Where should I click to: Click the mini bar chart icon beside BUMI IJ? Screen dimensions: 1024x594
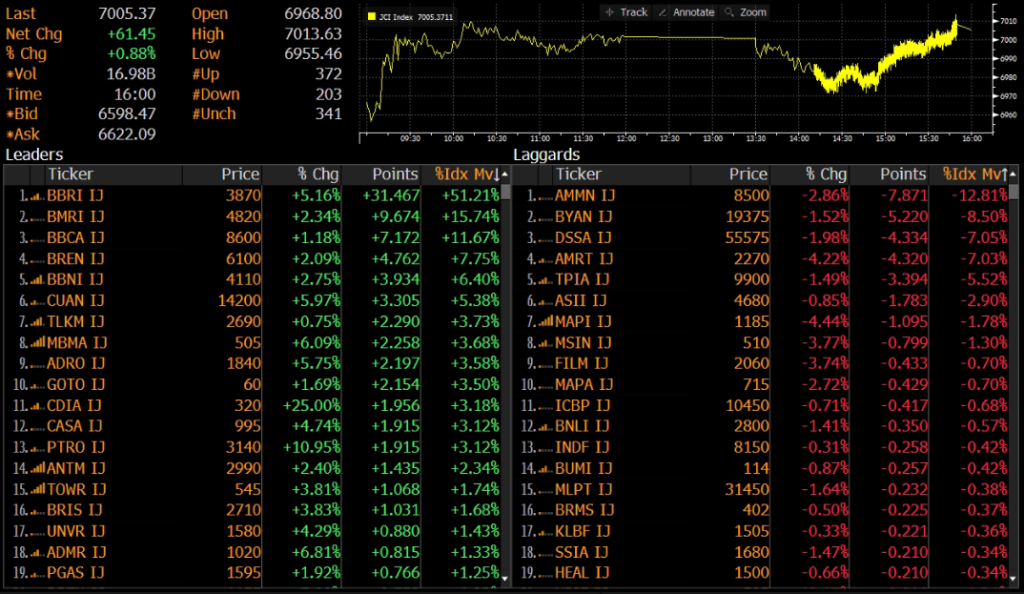pos(545,469)
